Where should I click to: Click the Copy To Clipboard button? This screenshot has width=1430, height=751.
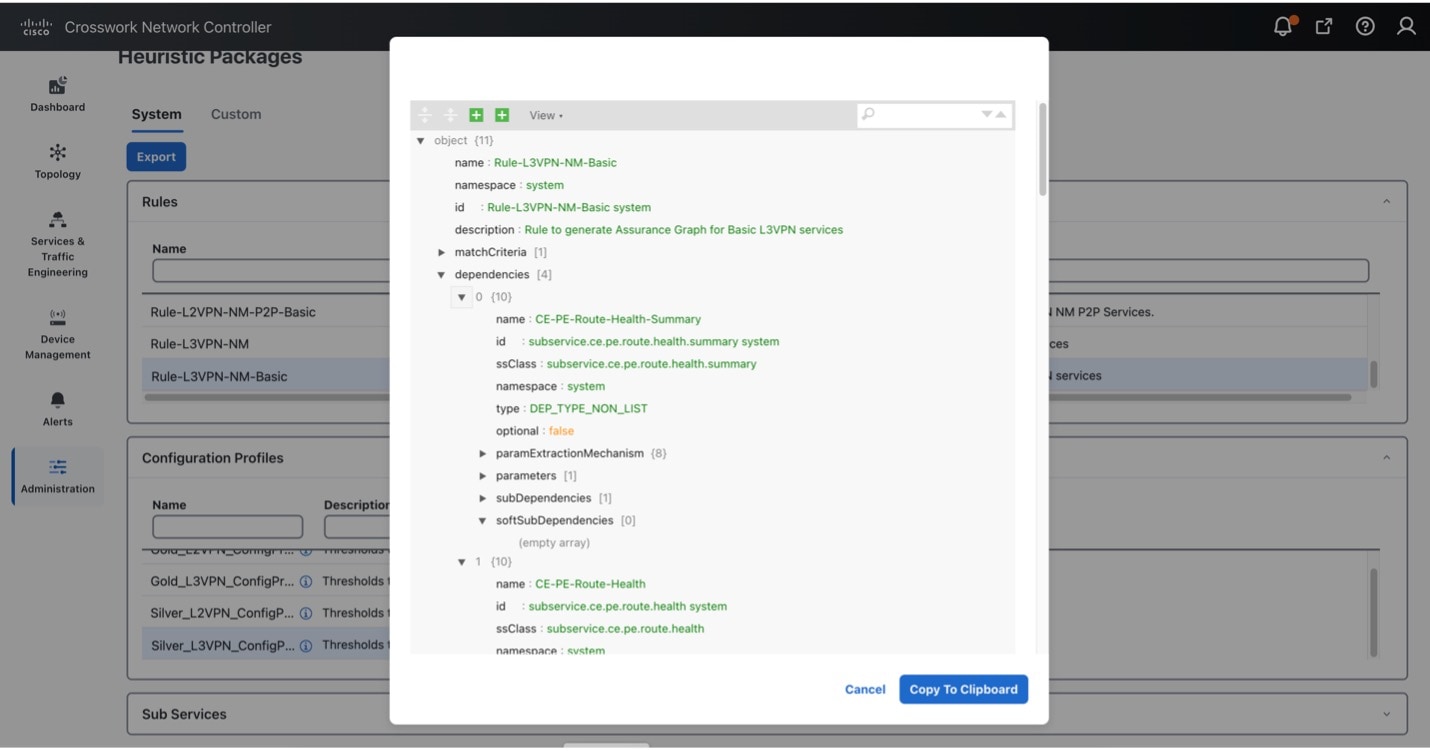click(x=962, y=689)
